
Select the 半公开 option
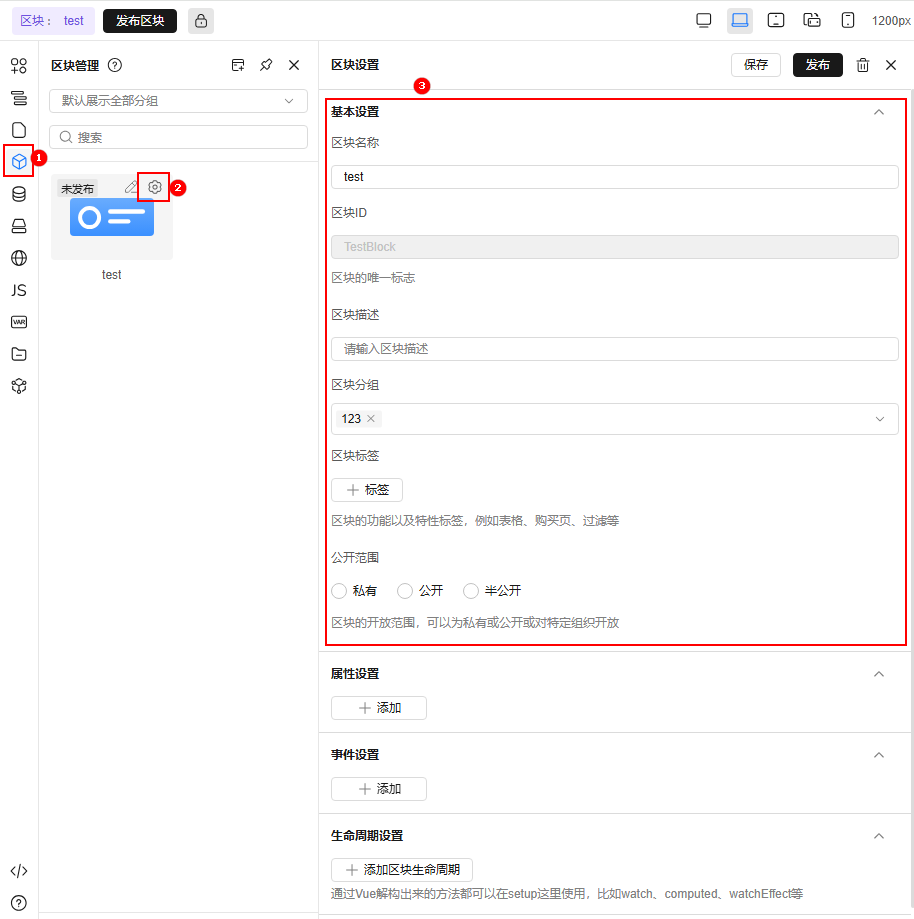pos(470,590)
